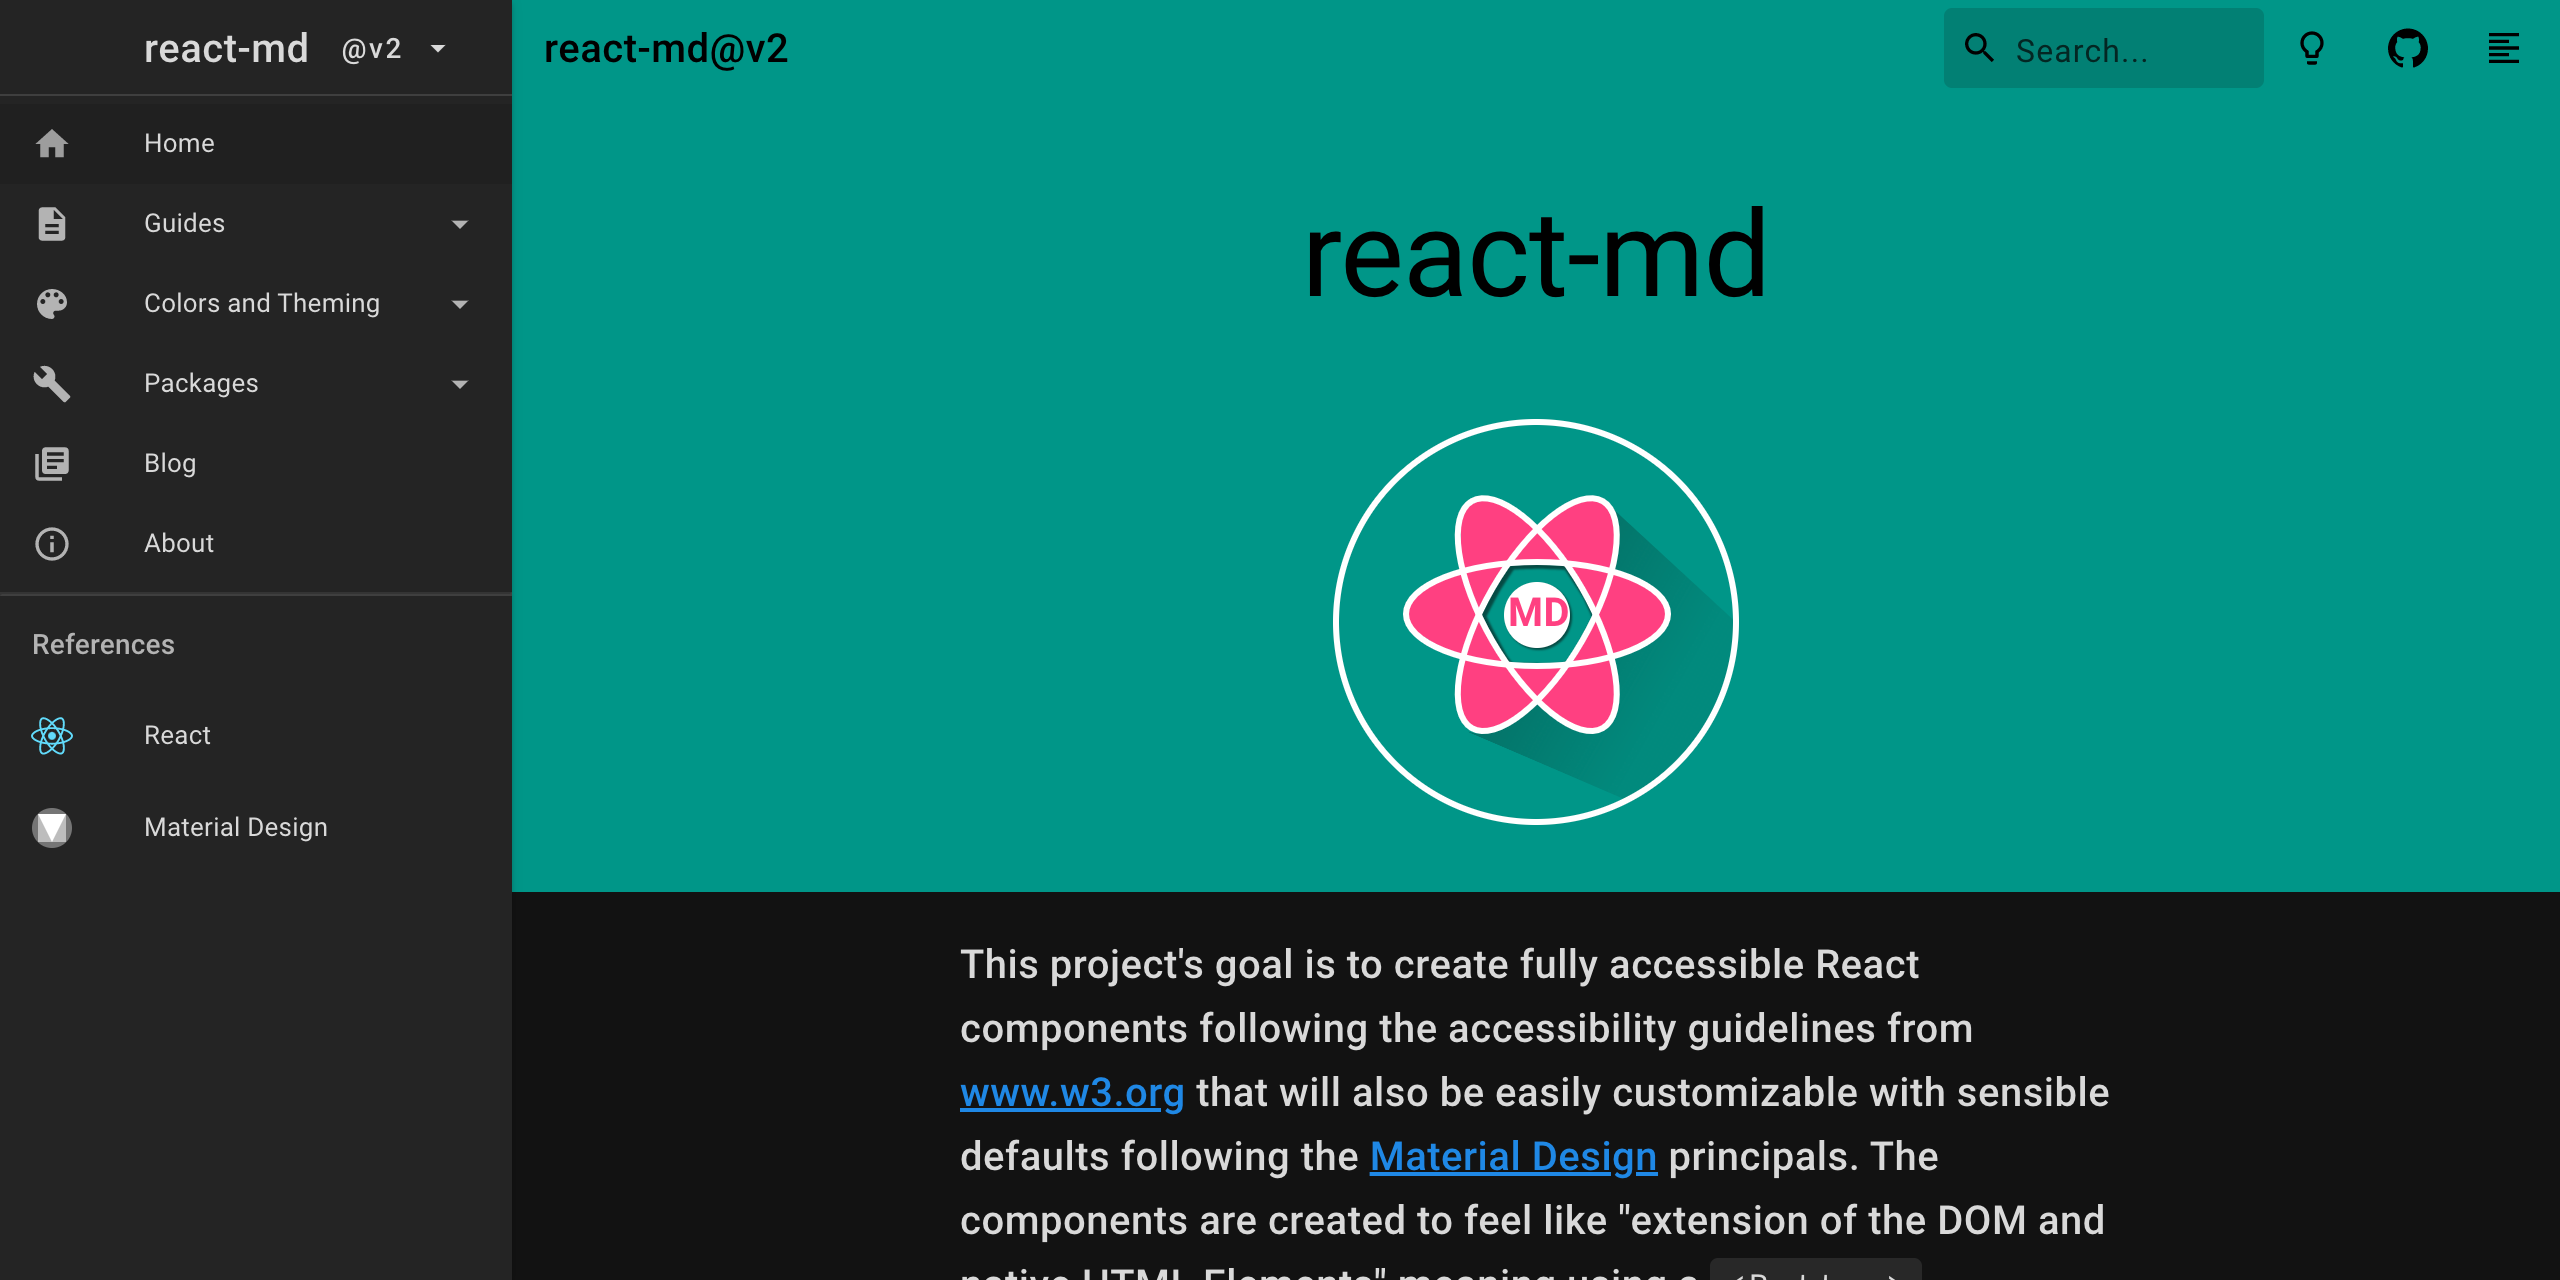Click the GitHub icon in the top navigation

tap(2407, 49)
